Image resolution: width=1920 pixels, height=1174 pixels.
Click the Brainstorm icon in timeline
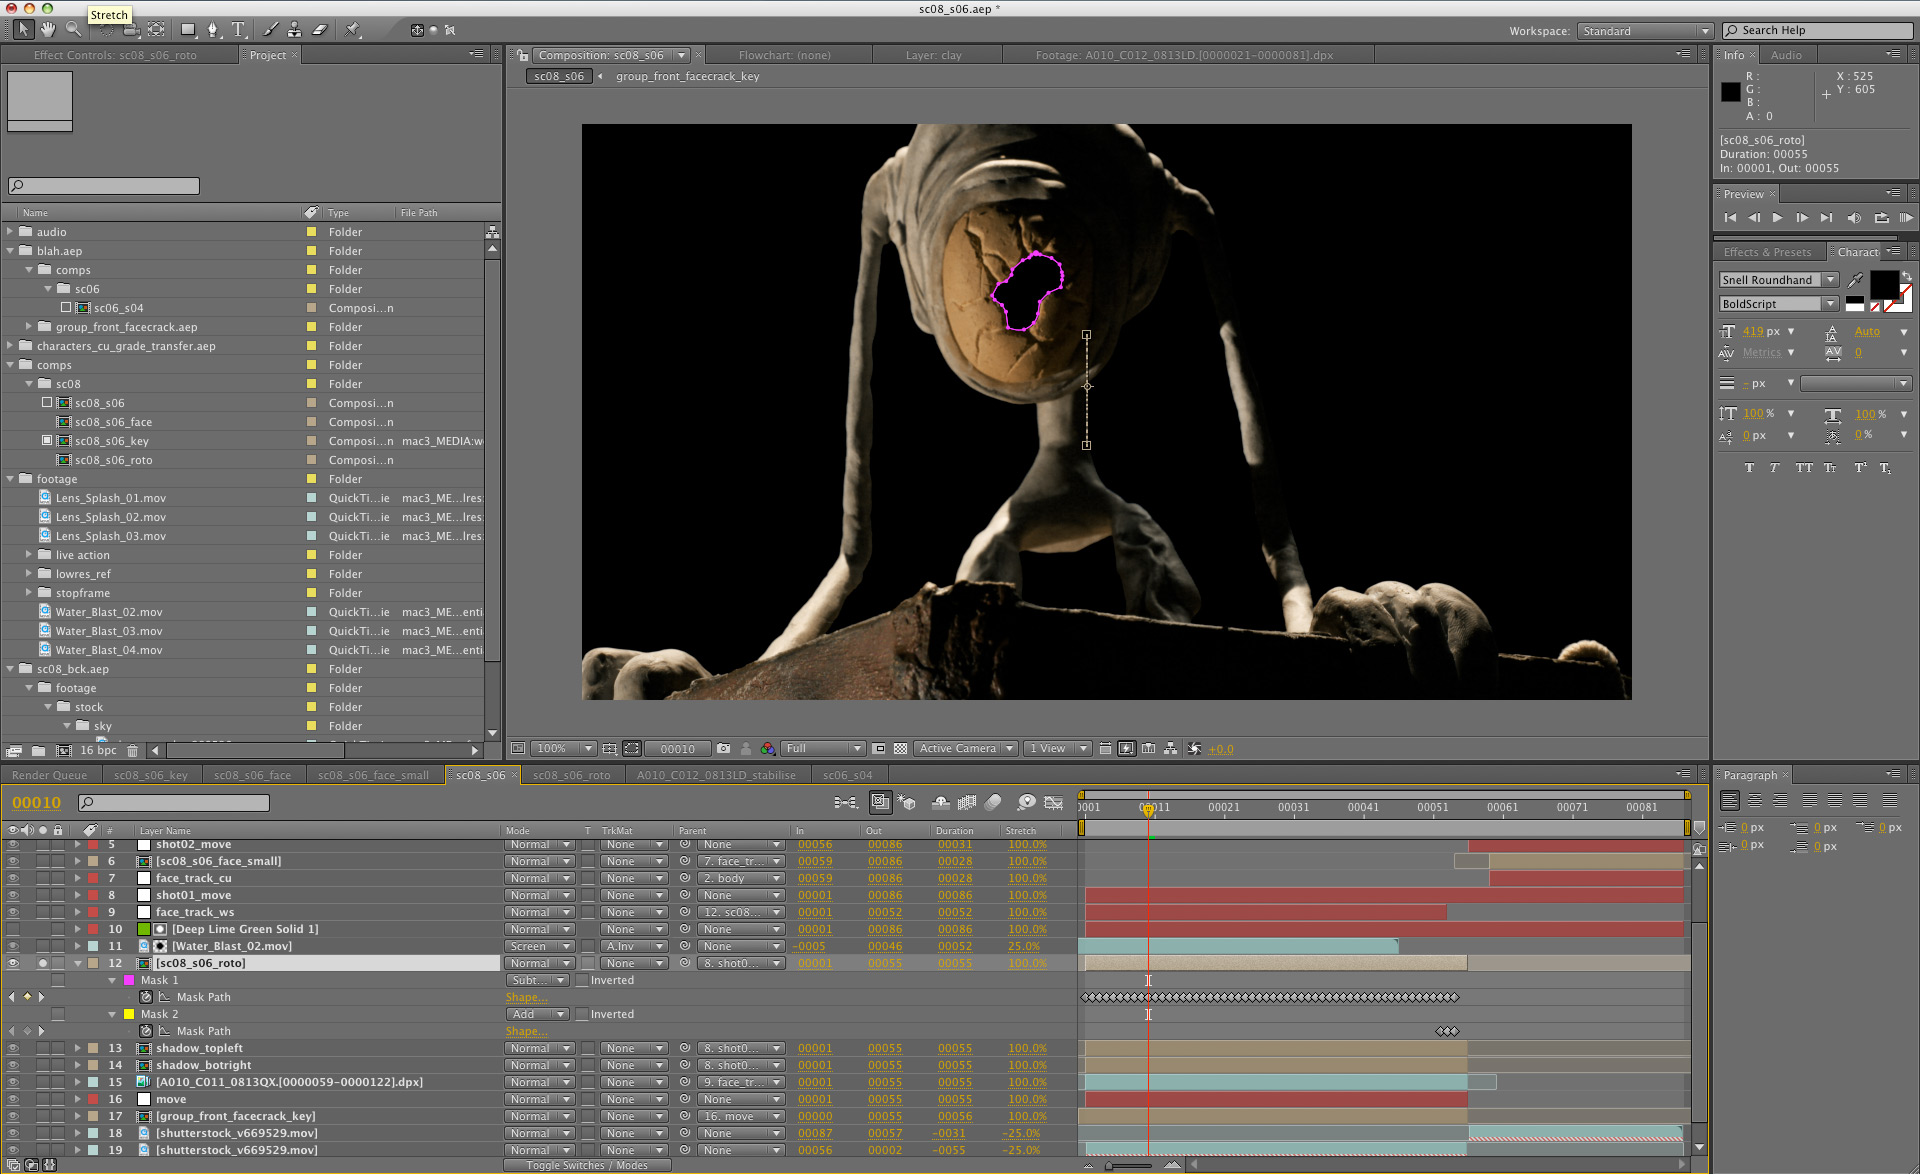click(1026, 802)
